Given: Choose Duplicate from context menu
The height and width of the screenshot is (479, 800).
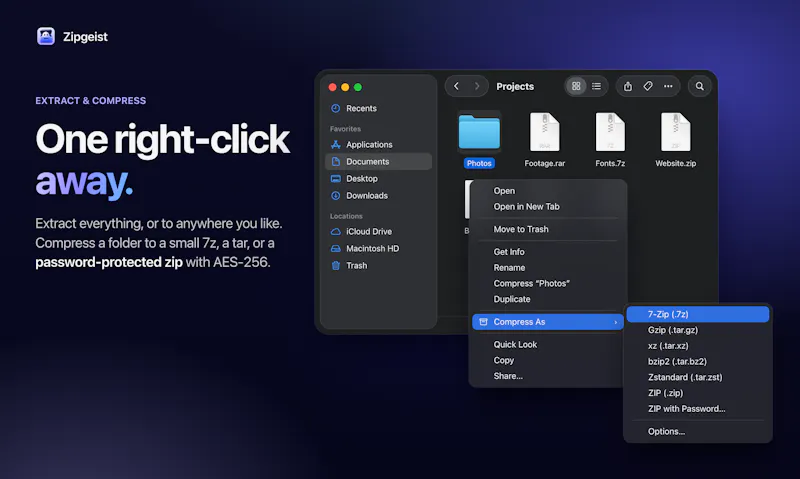Looking at the screenshot, I should (547, 299).
